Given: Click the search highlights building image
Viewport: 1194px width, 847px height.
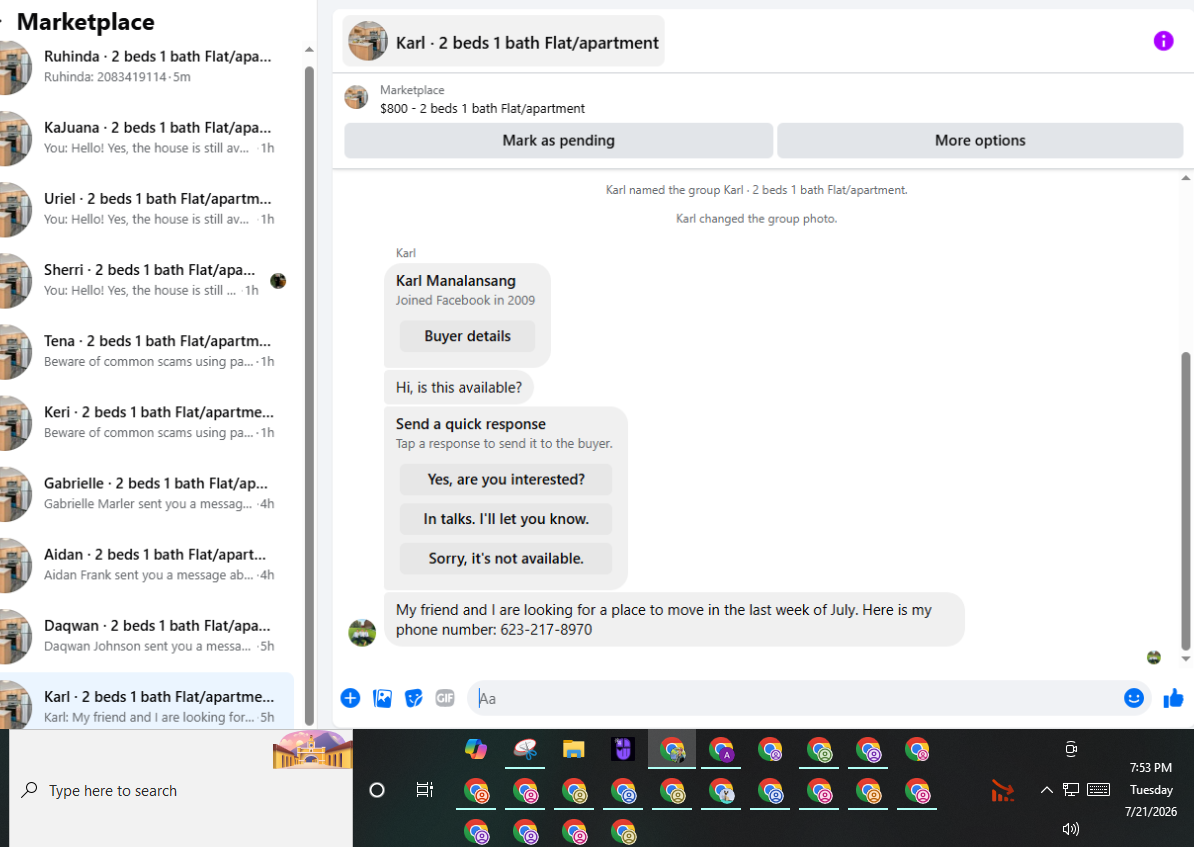Looking at the screenshot, I should pyautogui.click(x=313, y=750).
